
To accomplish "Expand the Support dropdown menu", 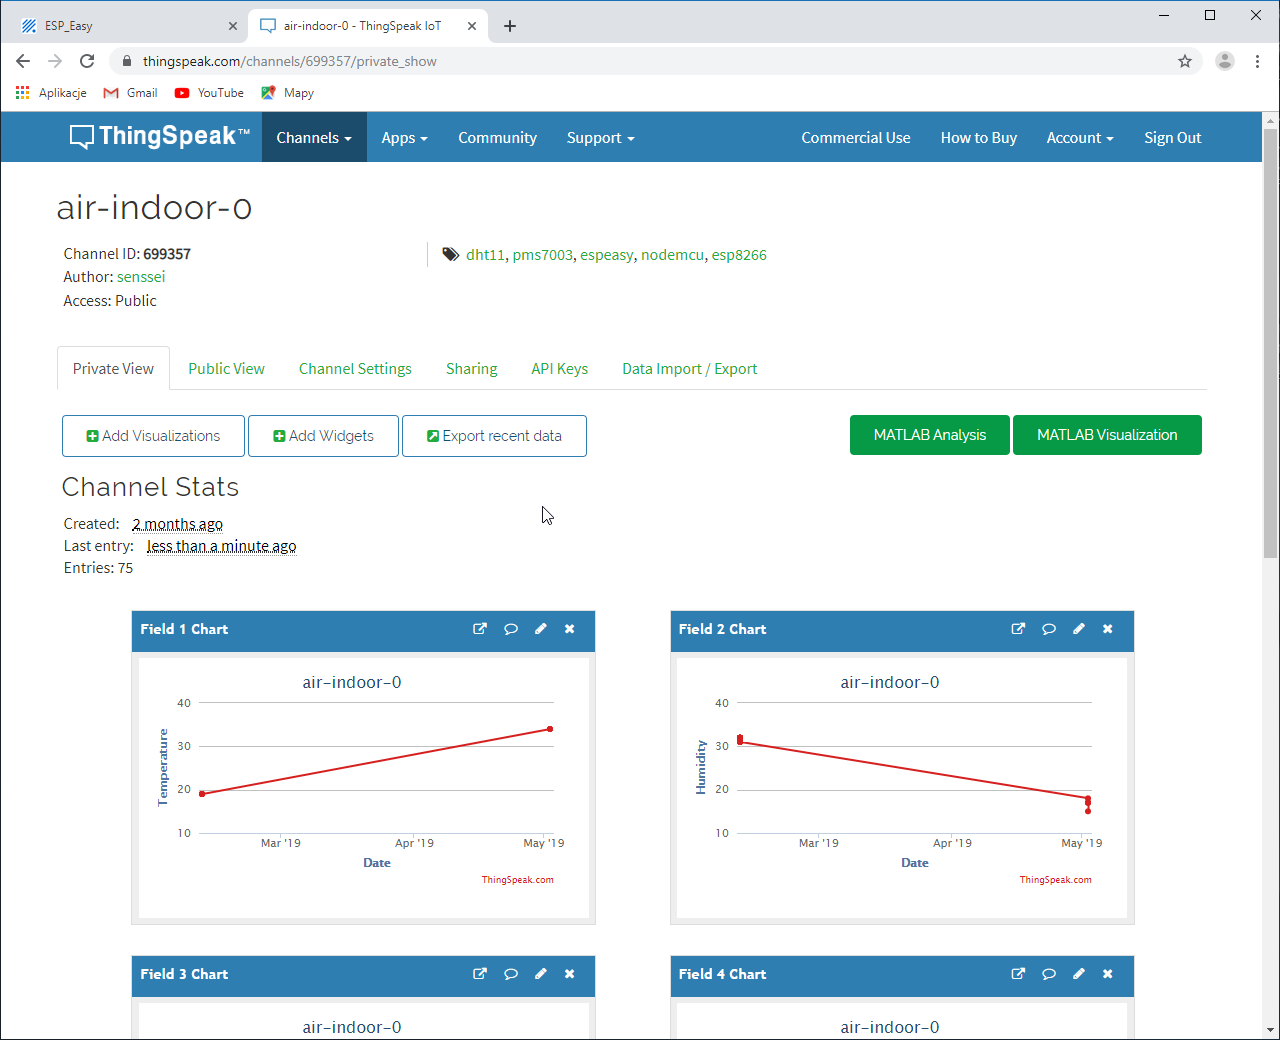I will coord(601,138).
